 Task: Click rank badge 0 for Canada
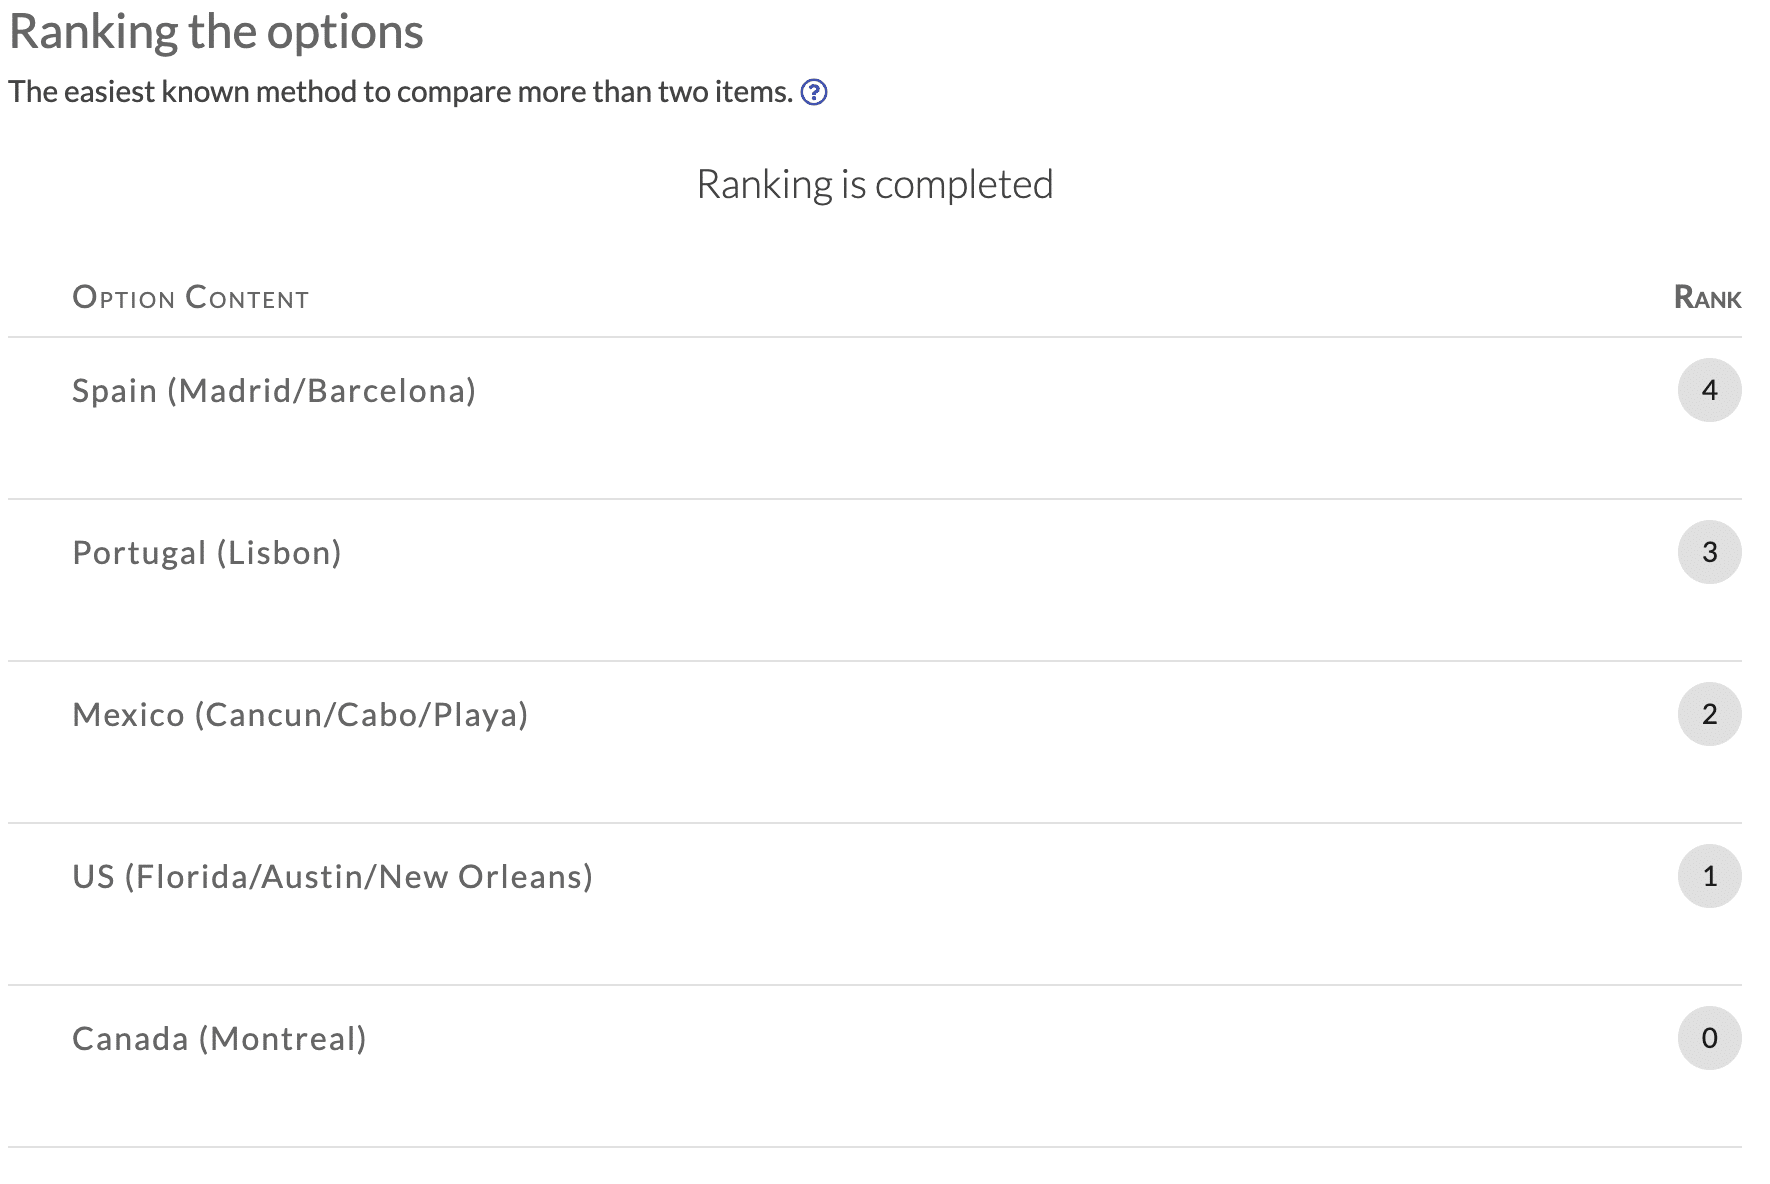[1709, 1038]
